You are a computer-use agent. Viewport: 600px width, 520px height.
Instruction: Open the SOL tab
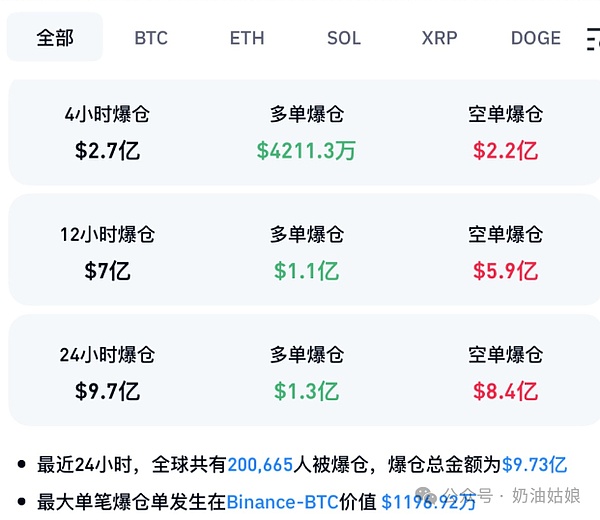coord(344,38)
